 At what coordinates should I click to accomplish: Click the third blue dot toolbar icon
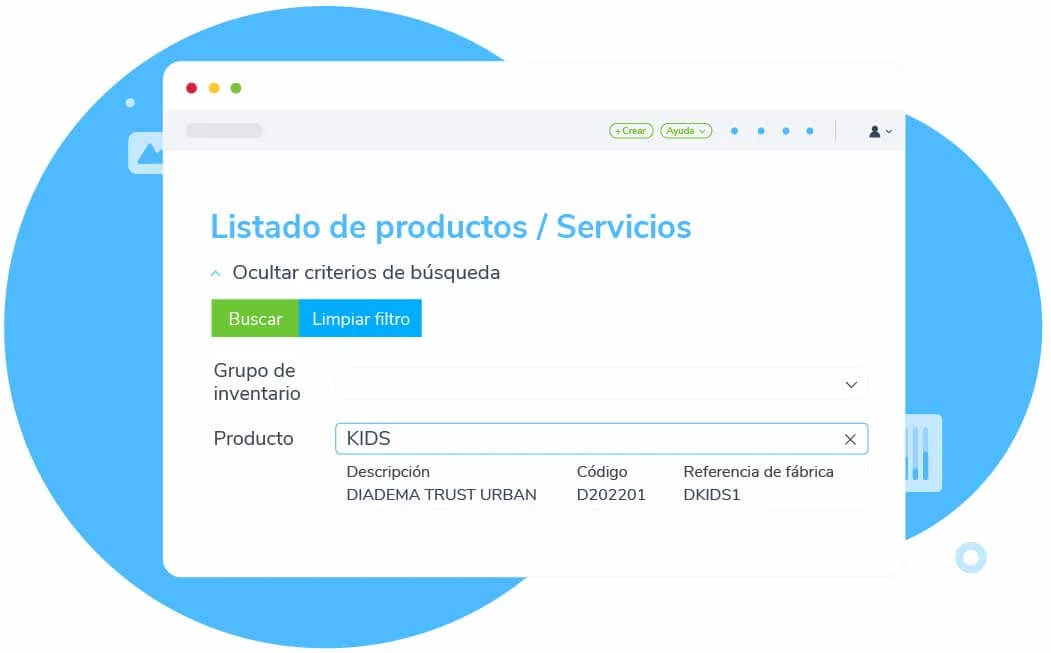click(x=785, y=130)
